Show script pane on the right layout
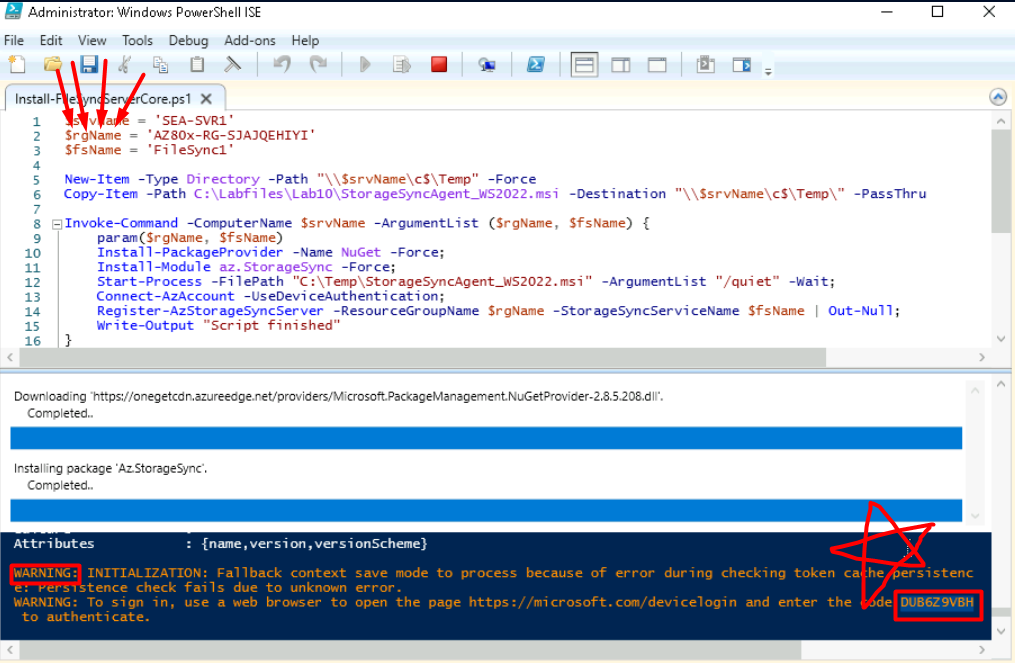 pos(621,65)
